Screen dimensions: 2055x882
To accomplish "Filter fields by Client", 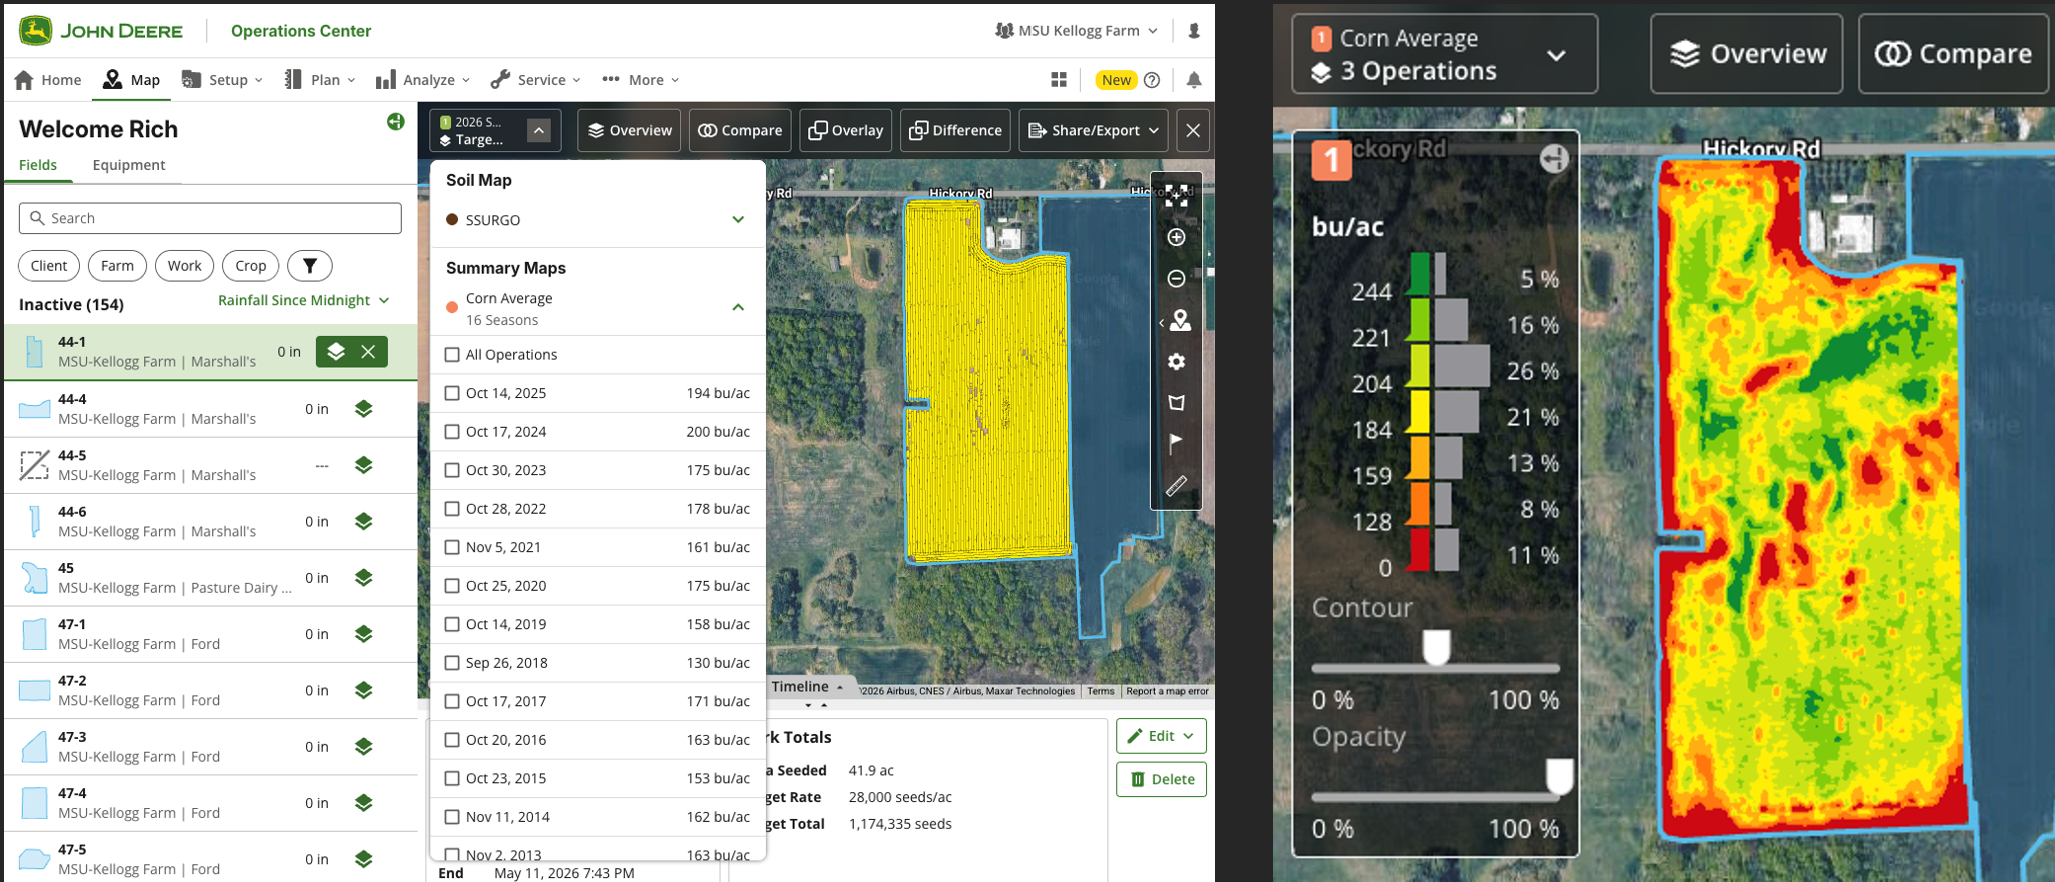I will click(x=49, y=266).
